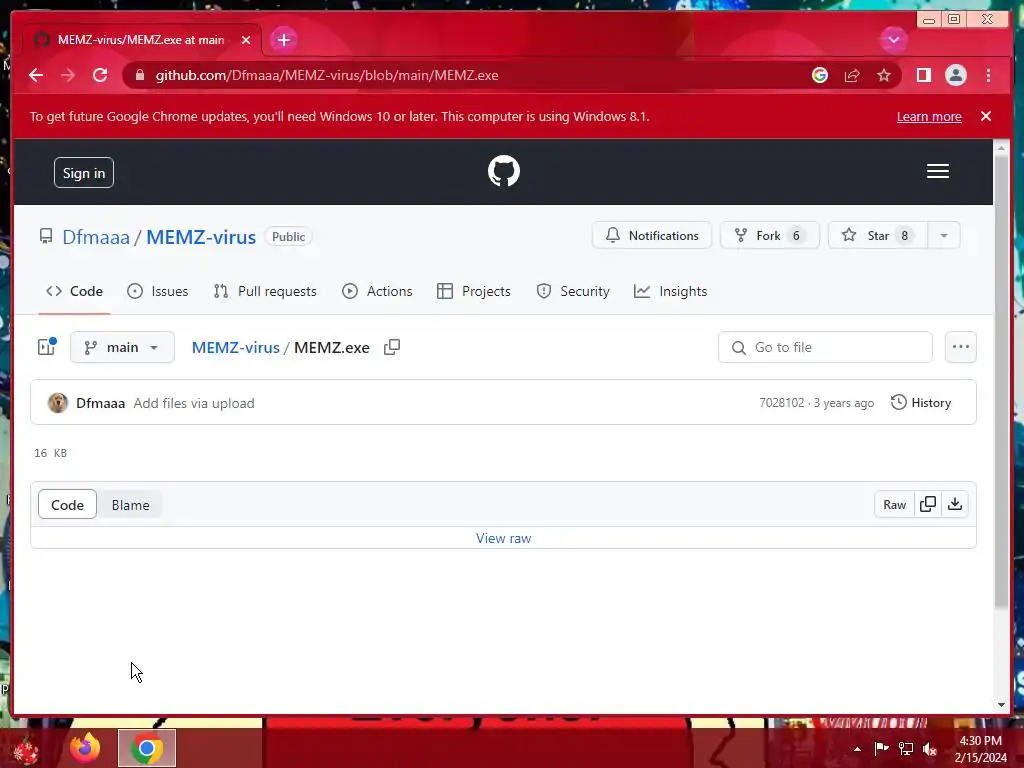Open the Security tab
The width and height of the screenshot is (1024, 768).
pyautogui.click(x=573, y=291)
